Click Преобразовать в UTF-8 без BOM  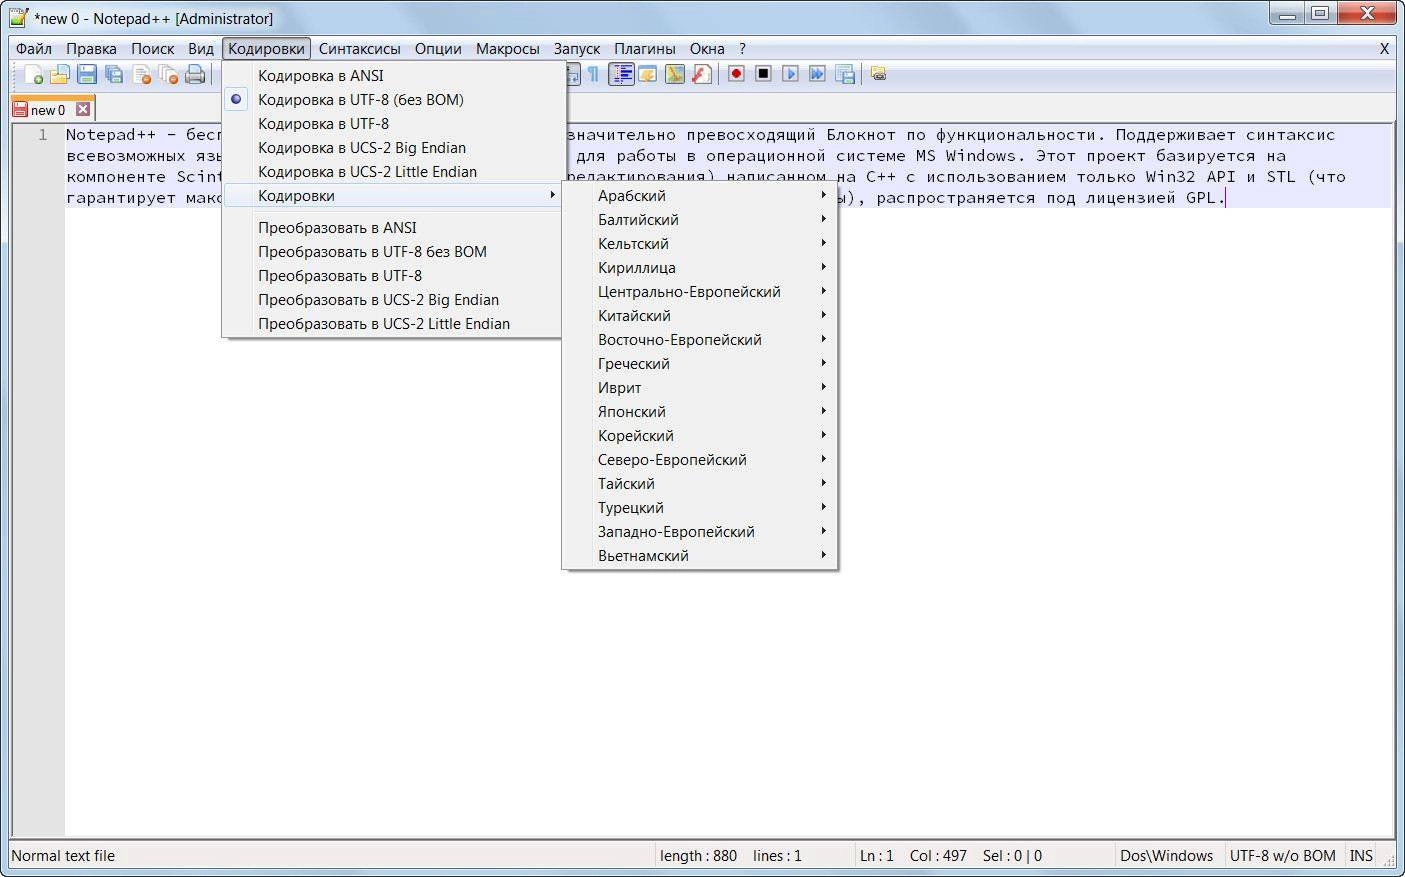click(x=394, y=251)
